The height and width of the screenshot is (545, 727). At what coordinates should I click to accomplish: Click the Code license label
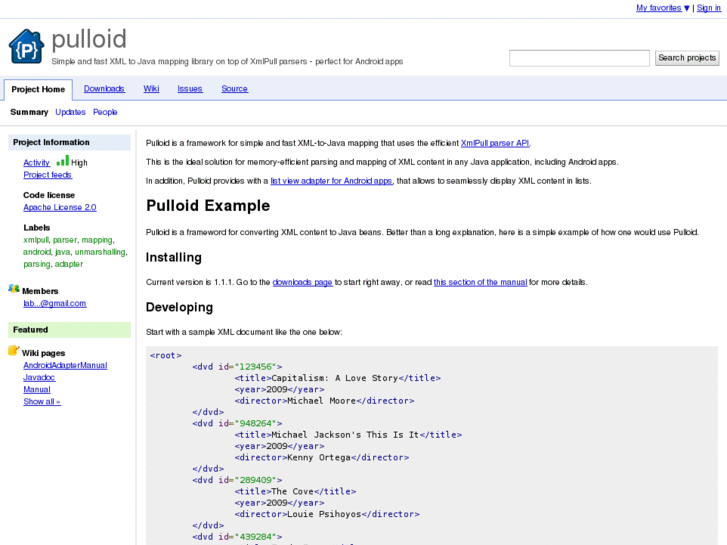click(49, 195)
